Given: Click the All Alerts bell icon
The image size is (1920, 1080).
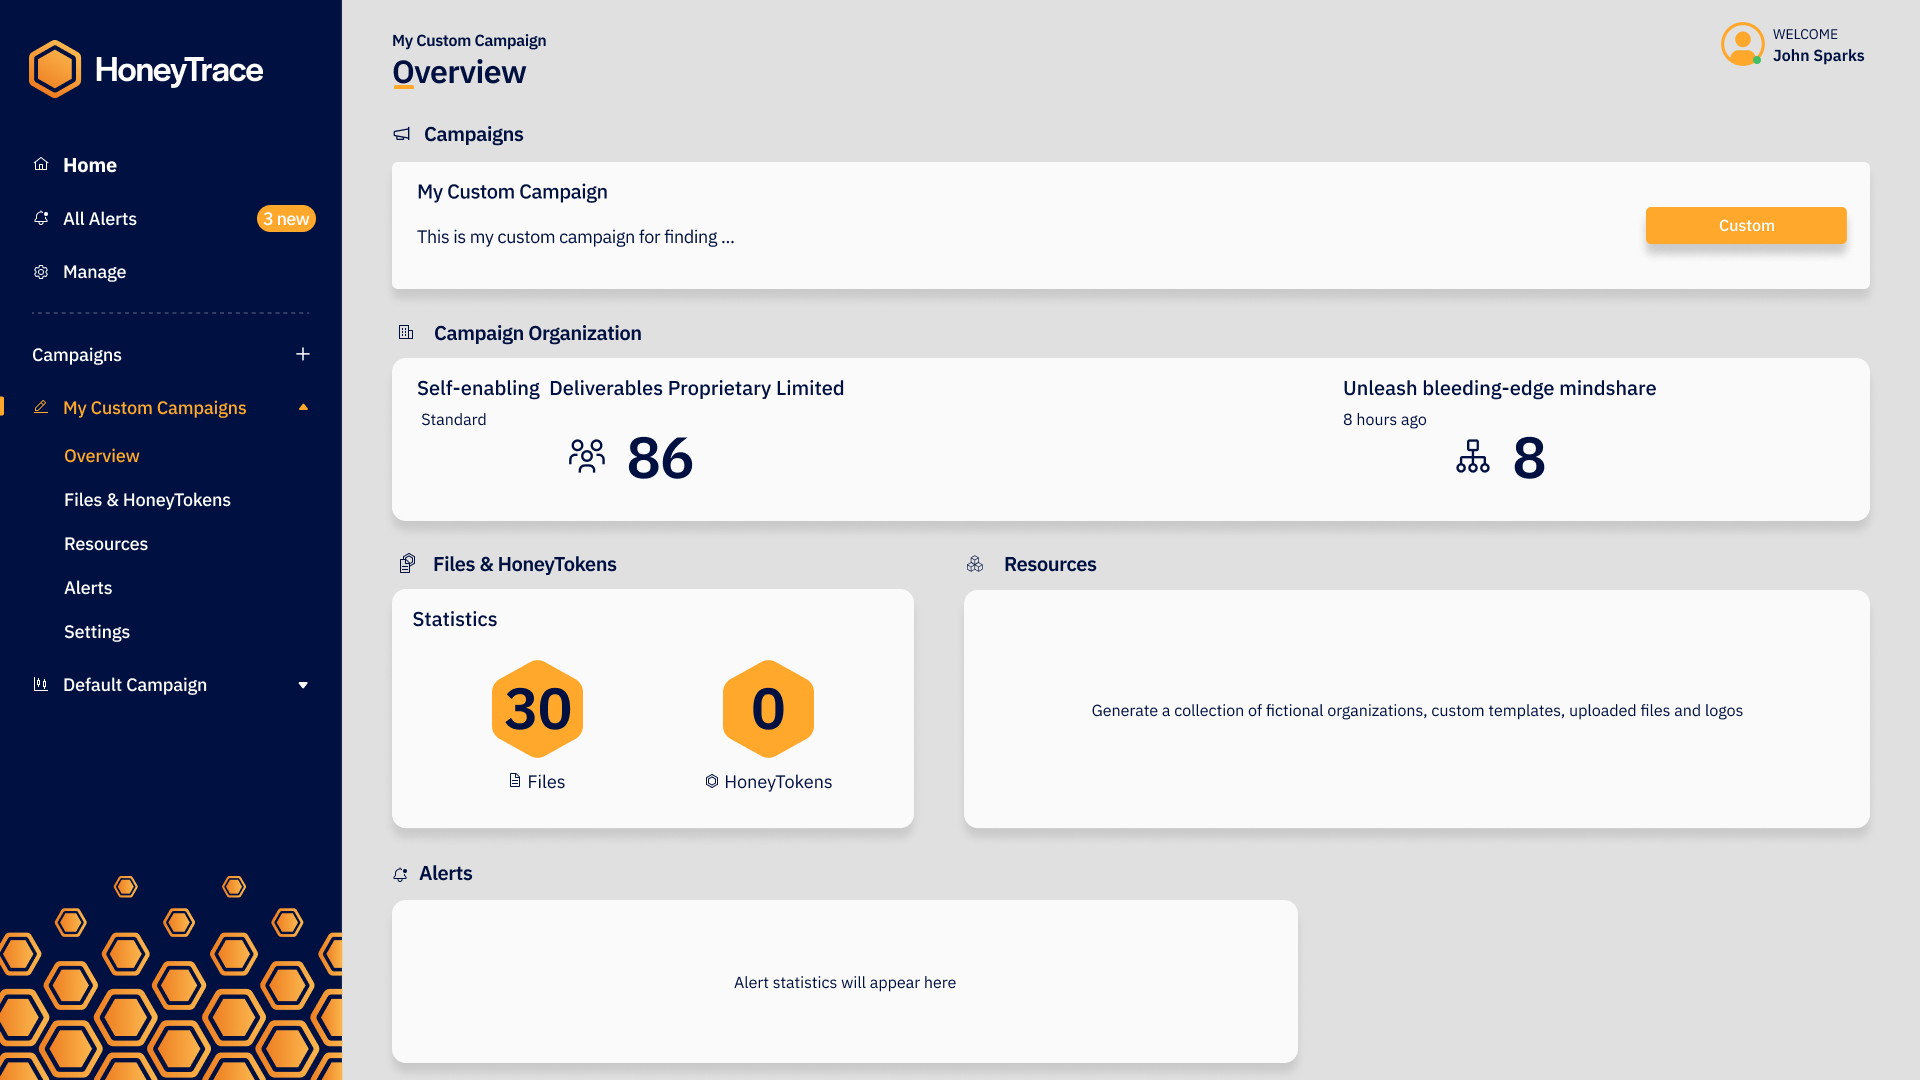Looking at the screenshot, I should click(x=41, y=218).
